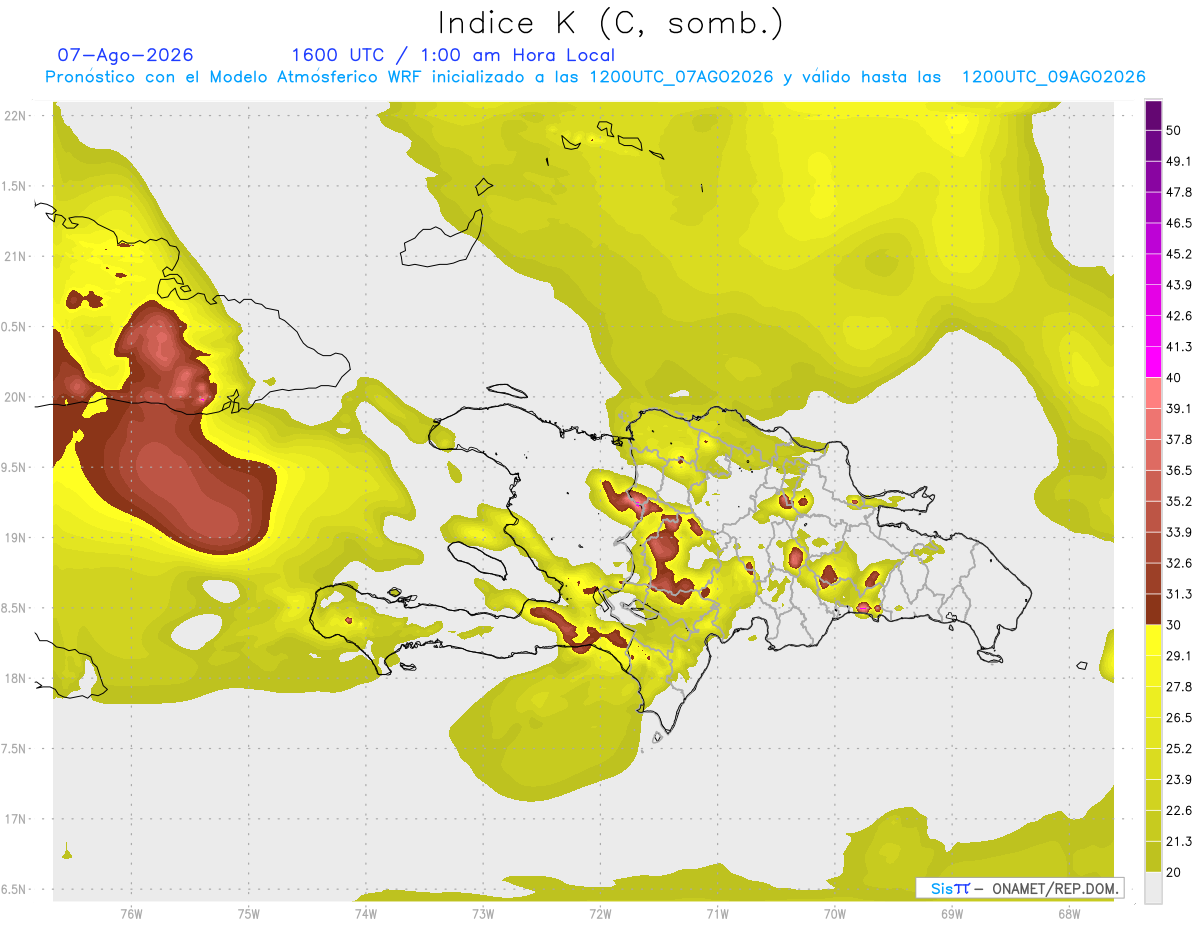The width and height of the screenshot is (1200, 927).
Task: Click the colorbar value "32.6"
Action: click(1178, 563)
